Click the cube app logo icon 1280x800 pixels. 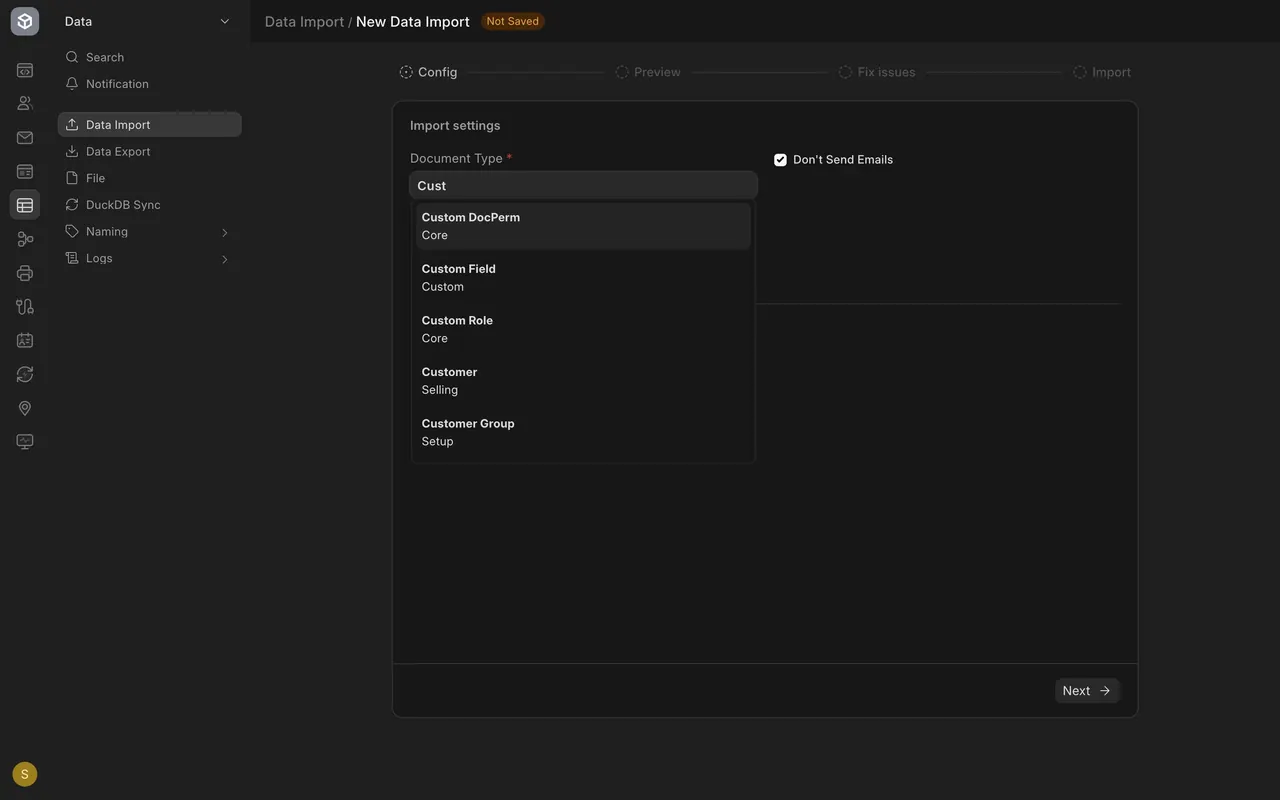coord(25,21)
